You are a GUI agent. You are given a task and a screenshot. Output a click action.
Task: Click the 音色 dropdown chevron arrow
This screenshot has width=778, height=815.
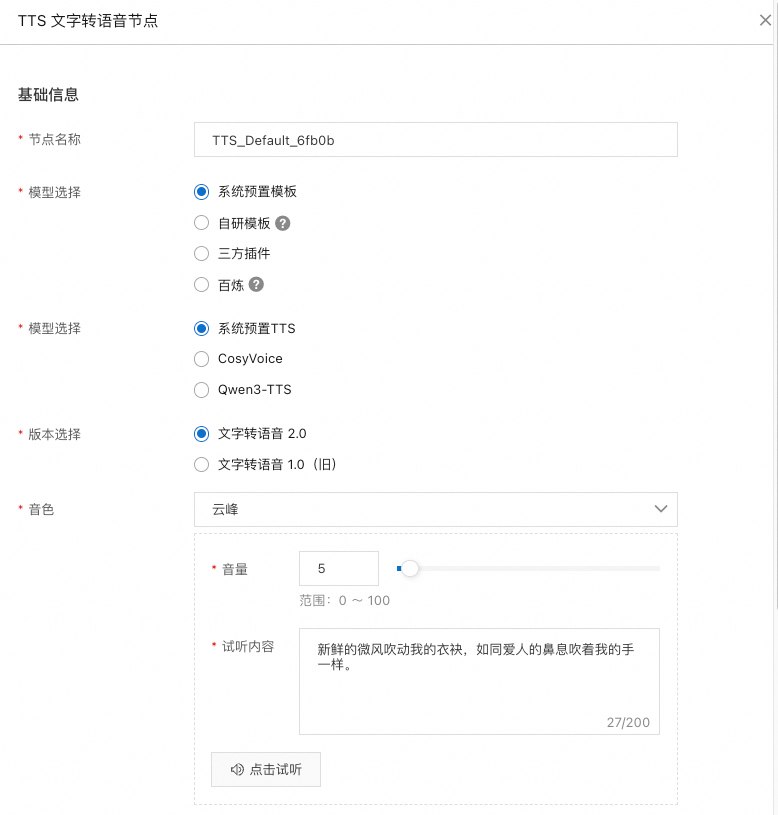click(661, 509)
